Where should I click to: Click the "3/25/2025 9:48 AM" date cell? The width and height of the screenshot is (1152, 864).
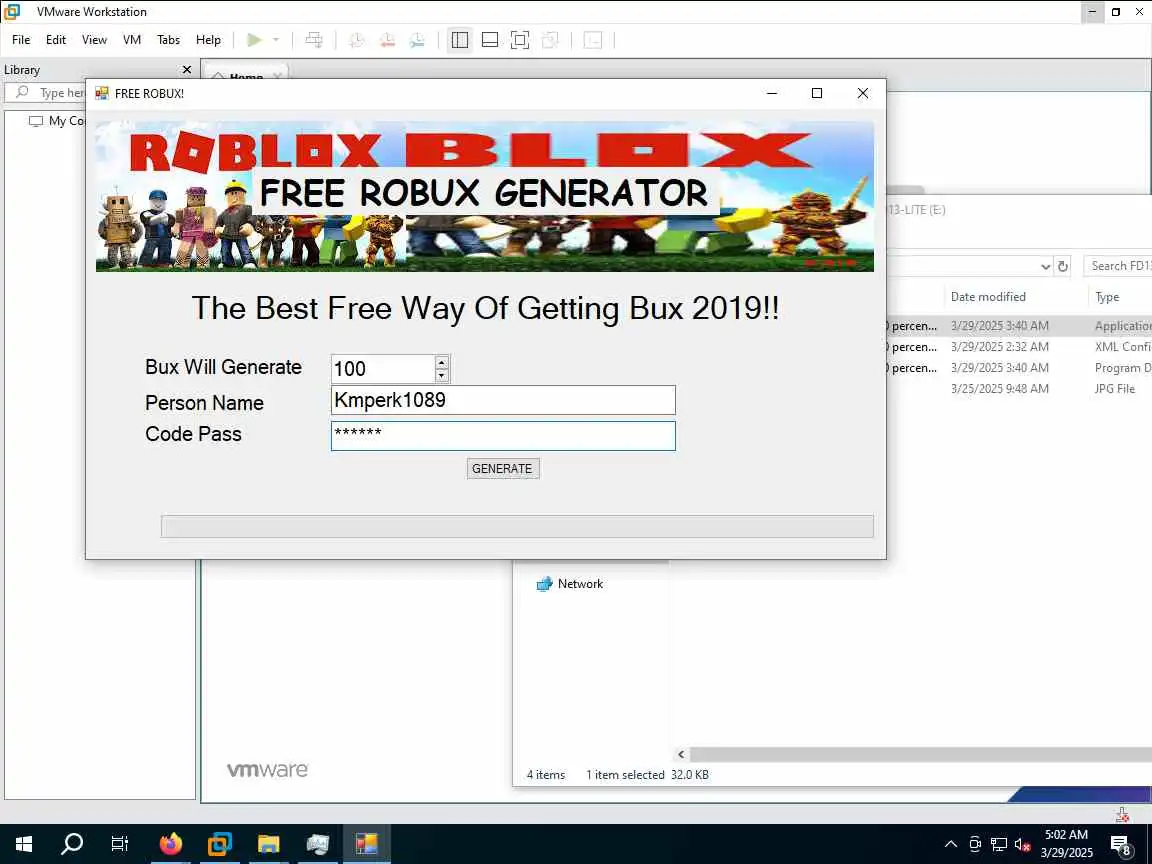(x=999, y=389)
